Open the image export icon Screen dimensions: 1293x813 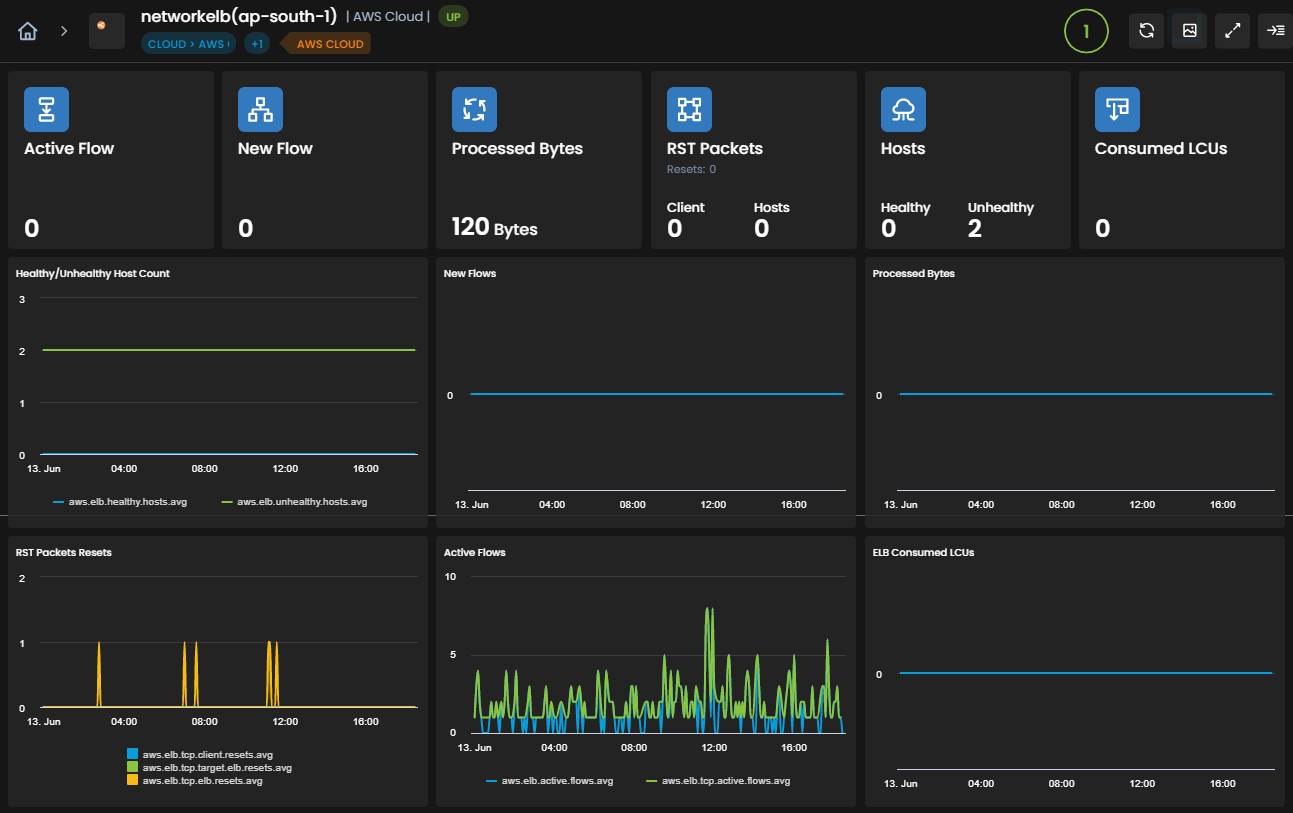point(1190,31)
